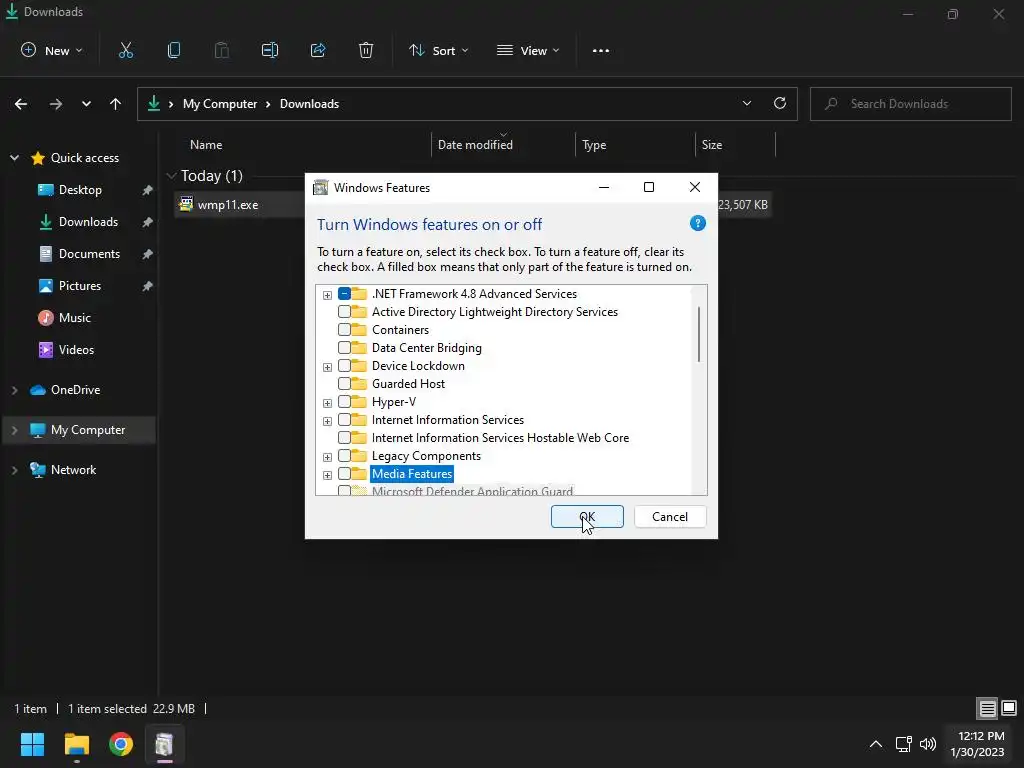
Task: Expand the OneDrive tree item
Action: point(14,390)
